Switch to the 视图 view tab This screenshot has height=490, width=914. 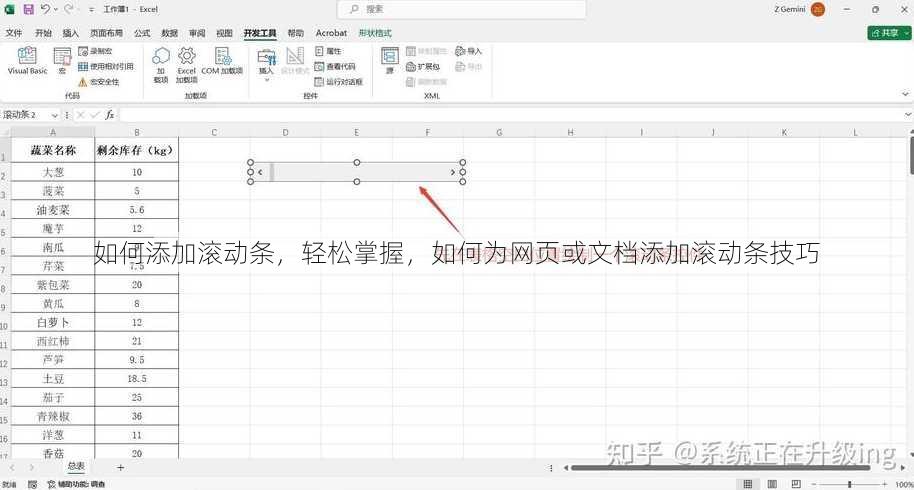point(224,33)
